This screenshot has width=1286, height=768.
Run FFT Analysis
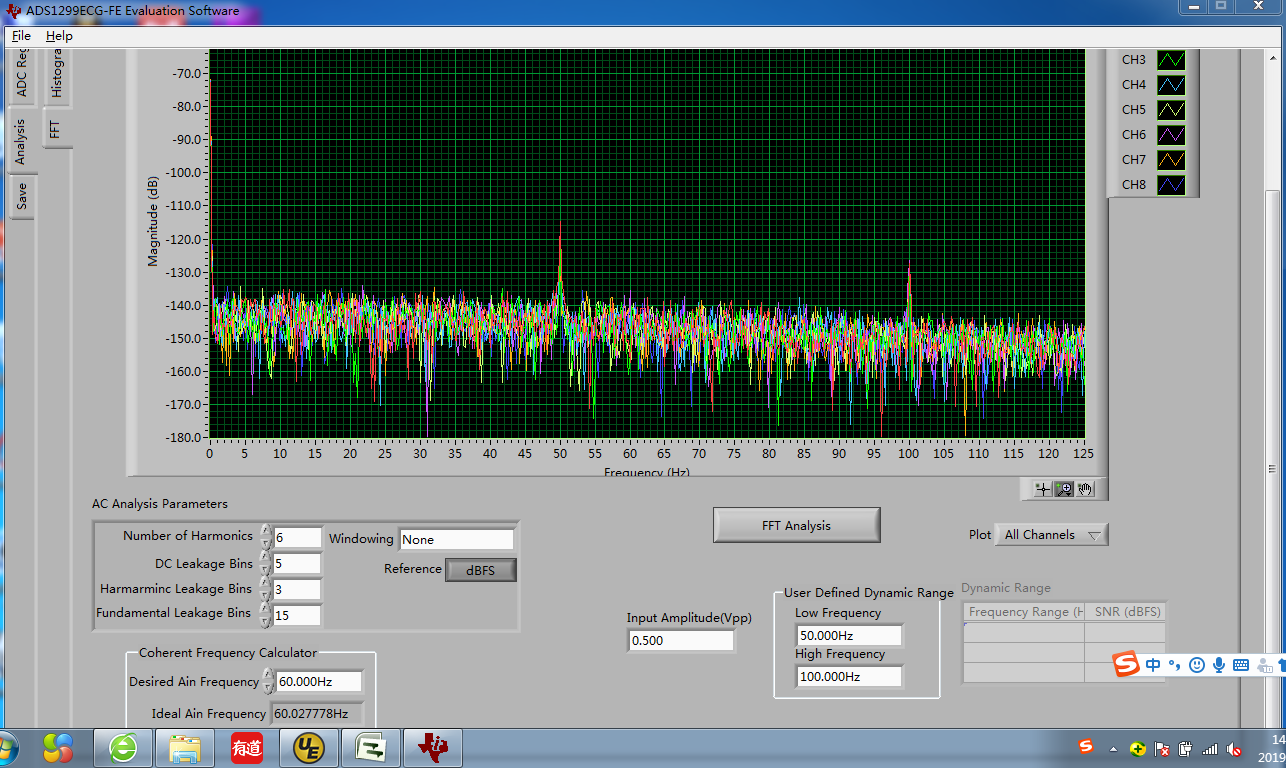click(796, 524)
